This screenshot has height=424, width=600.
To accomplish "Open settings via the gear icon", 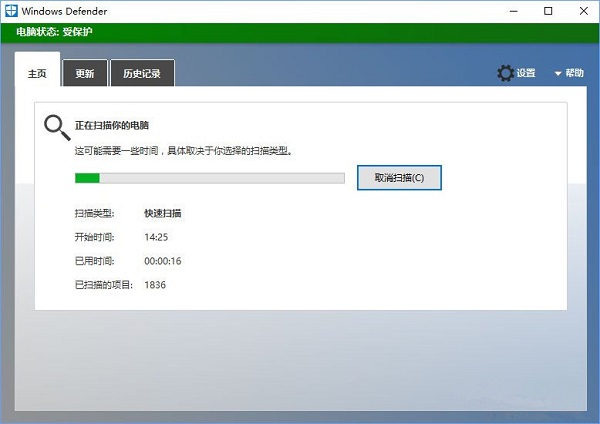I will pos(505,73).
